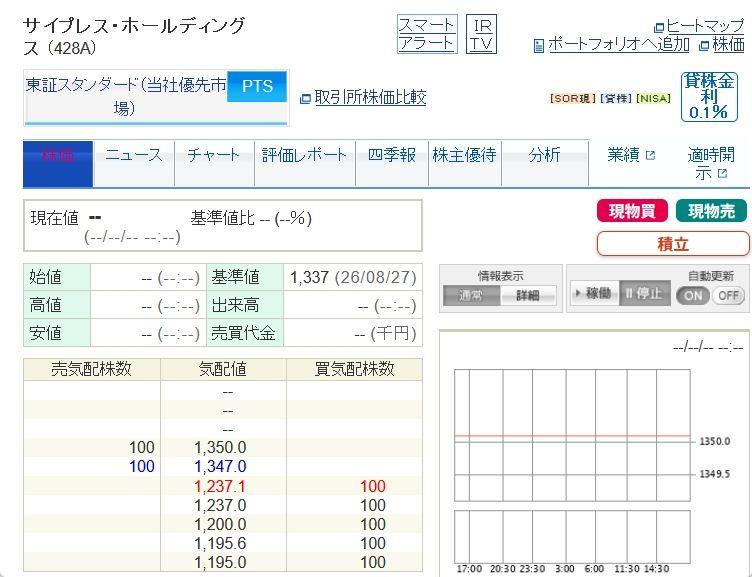The height and width of the screenshot is (577, 752).
Task: Set 情報表示 to 通常
Action: [x=471, y=295]
